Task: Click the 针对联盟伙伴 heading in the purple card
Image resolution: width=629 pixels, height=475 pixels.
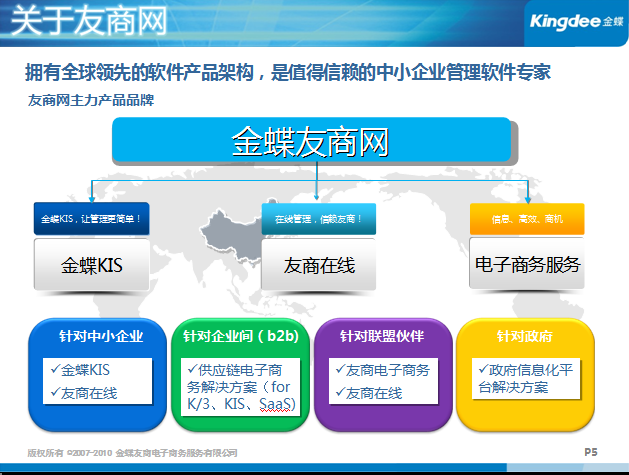Action: pos(381,336)
